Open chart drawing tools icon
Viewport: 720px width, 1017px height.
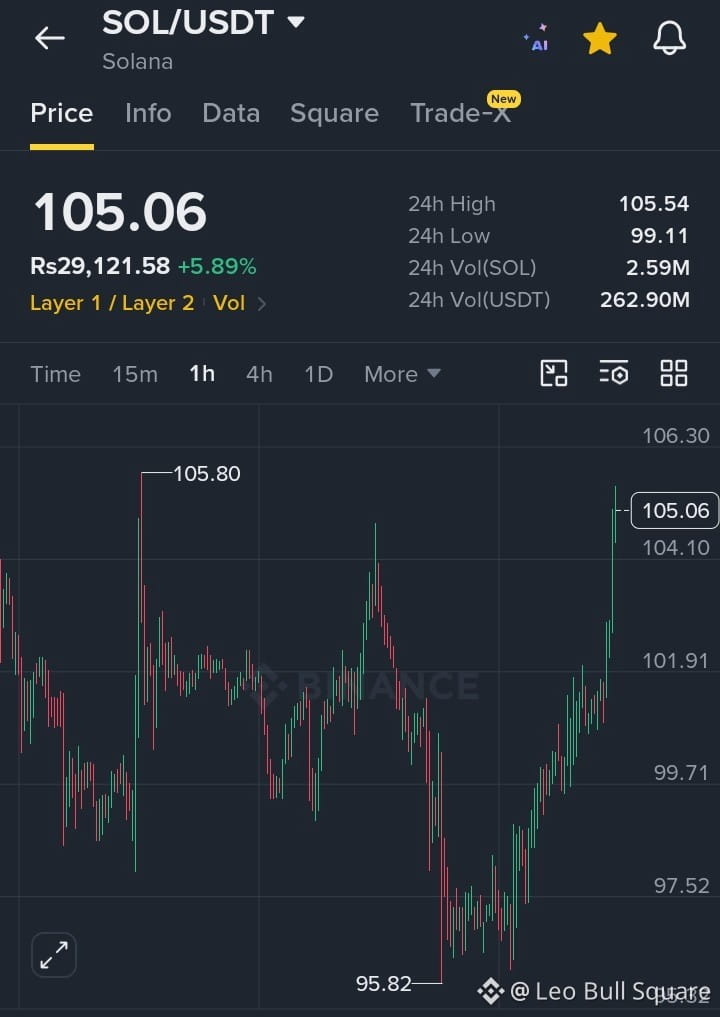tap(554, 374)
